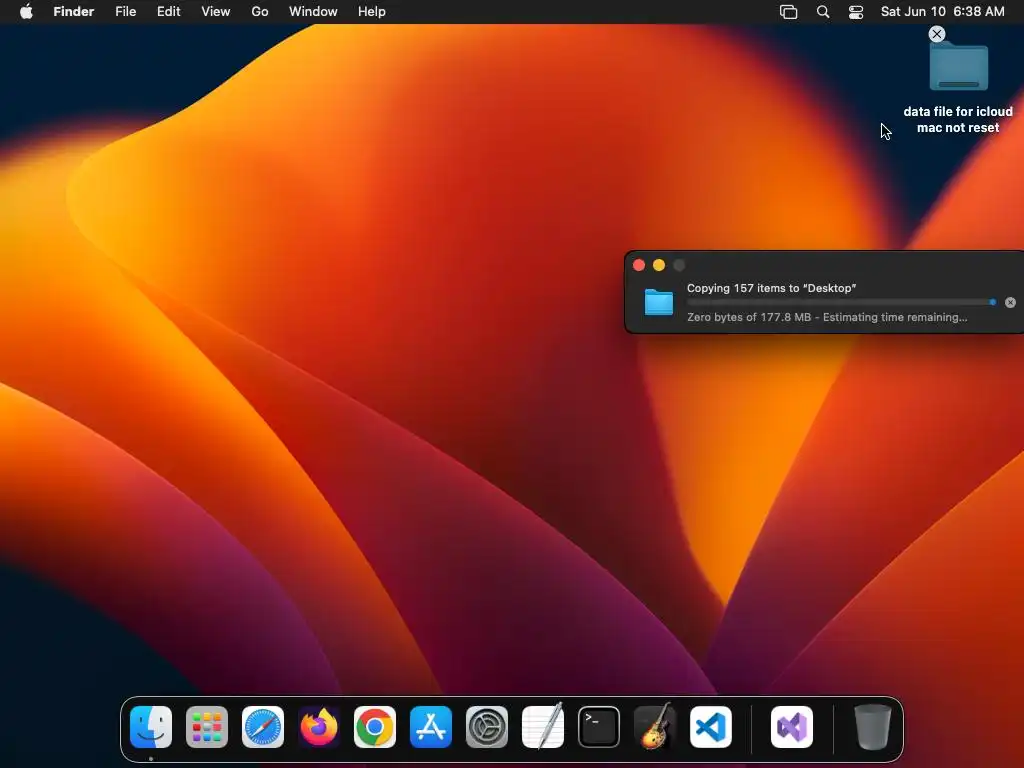Open the Go menu
This screenshot has height=768, width=1024.
tap(260, 12)
